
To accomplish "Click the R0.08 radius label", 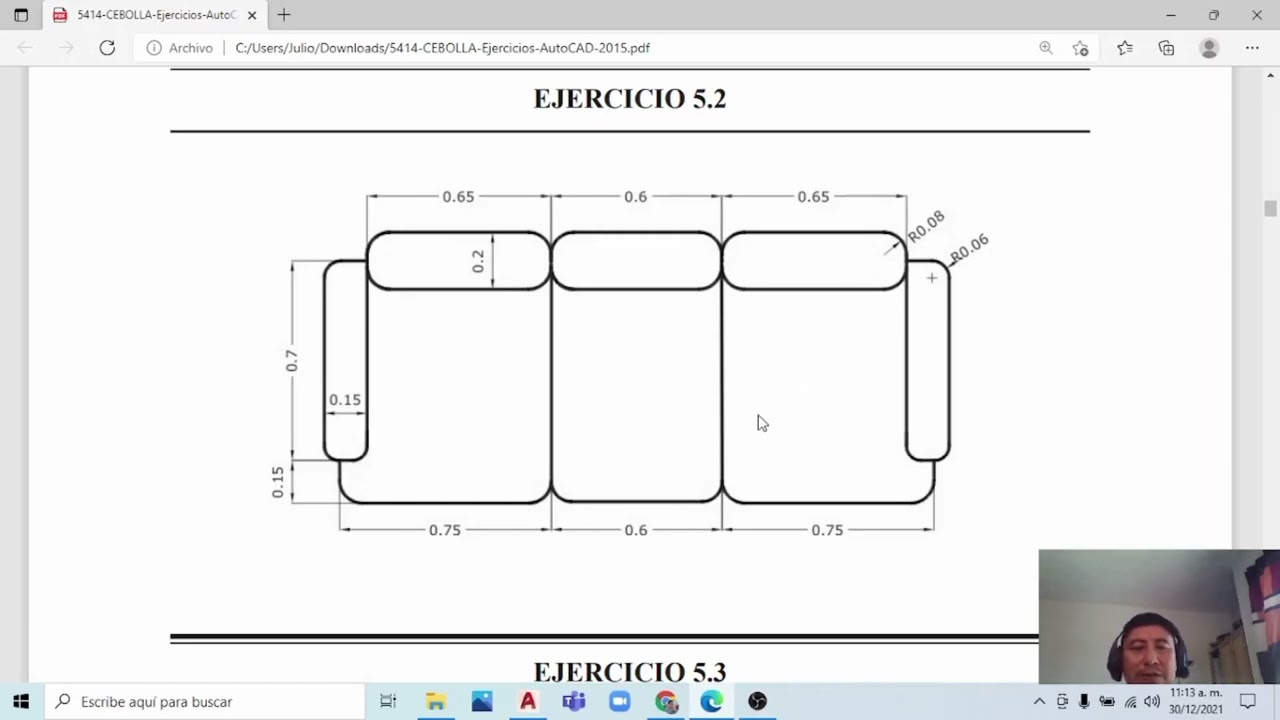I will click(926, 226).
